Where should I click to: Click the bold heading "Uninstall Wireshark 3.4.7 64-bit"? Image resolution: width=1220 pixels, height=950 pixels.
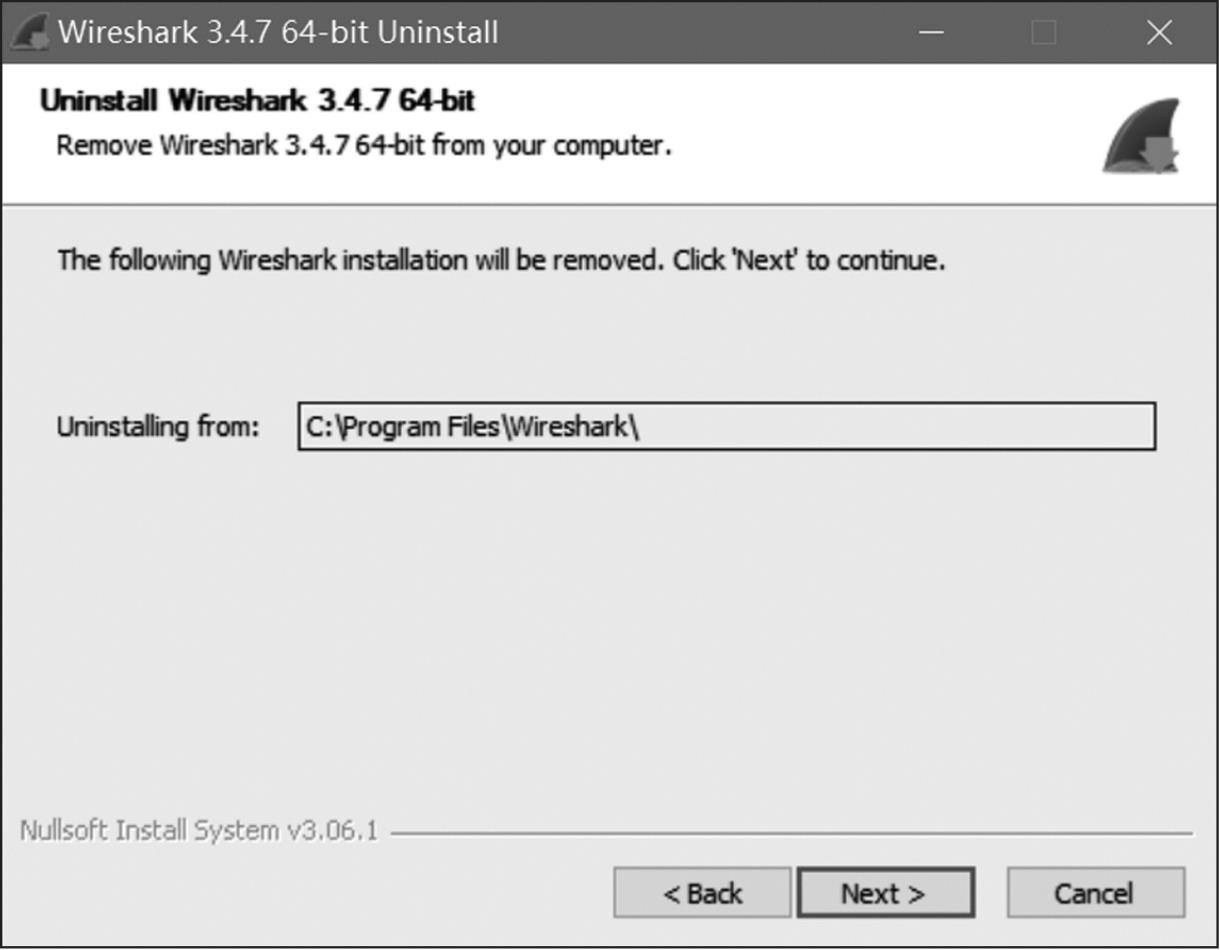[x=257, y=101]
